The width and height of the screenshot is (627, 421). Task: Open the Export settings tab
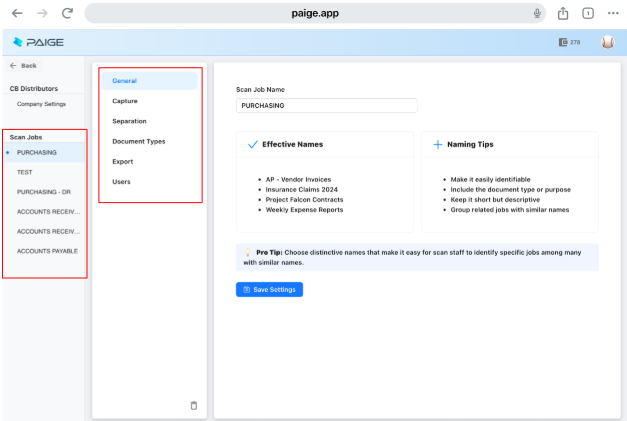click(122, 161)
